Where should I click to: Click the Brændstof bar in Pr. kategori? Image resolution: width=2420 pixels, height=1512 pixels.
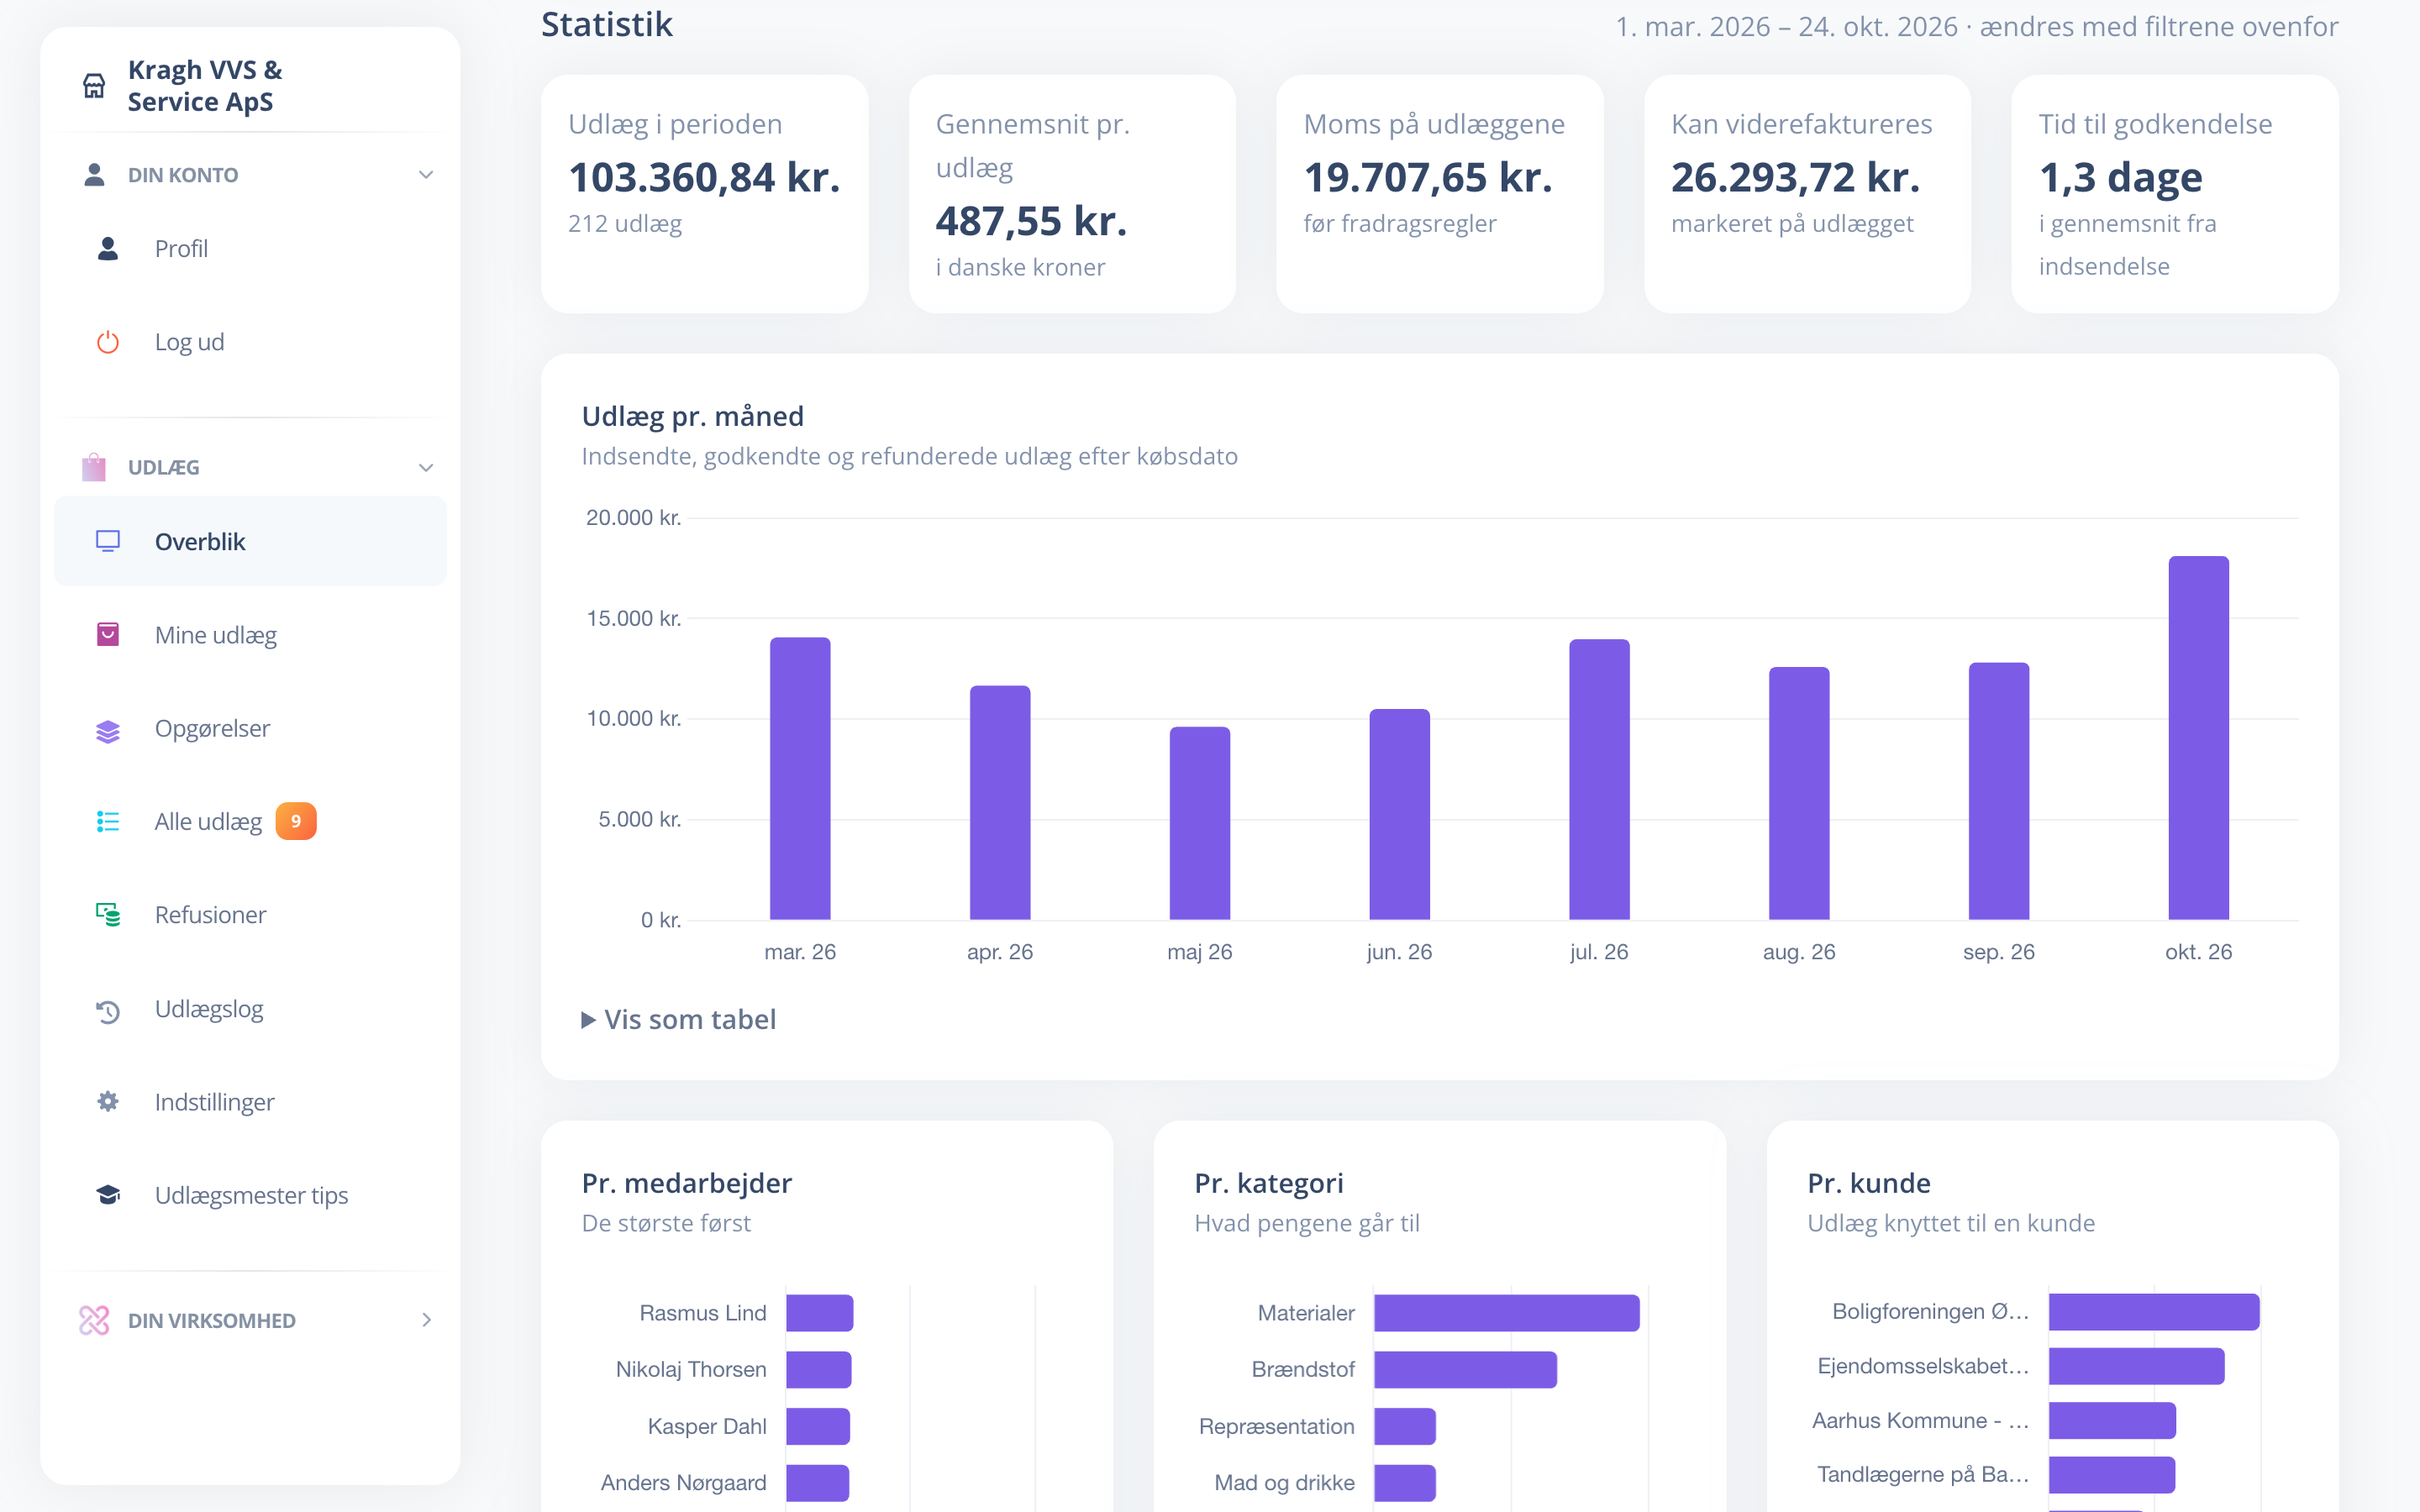[x=1465, y=1369]
